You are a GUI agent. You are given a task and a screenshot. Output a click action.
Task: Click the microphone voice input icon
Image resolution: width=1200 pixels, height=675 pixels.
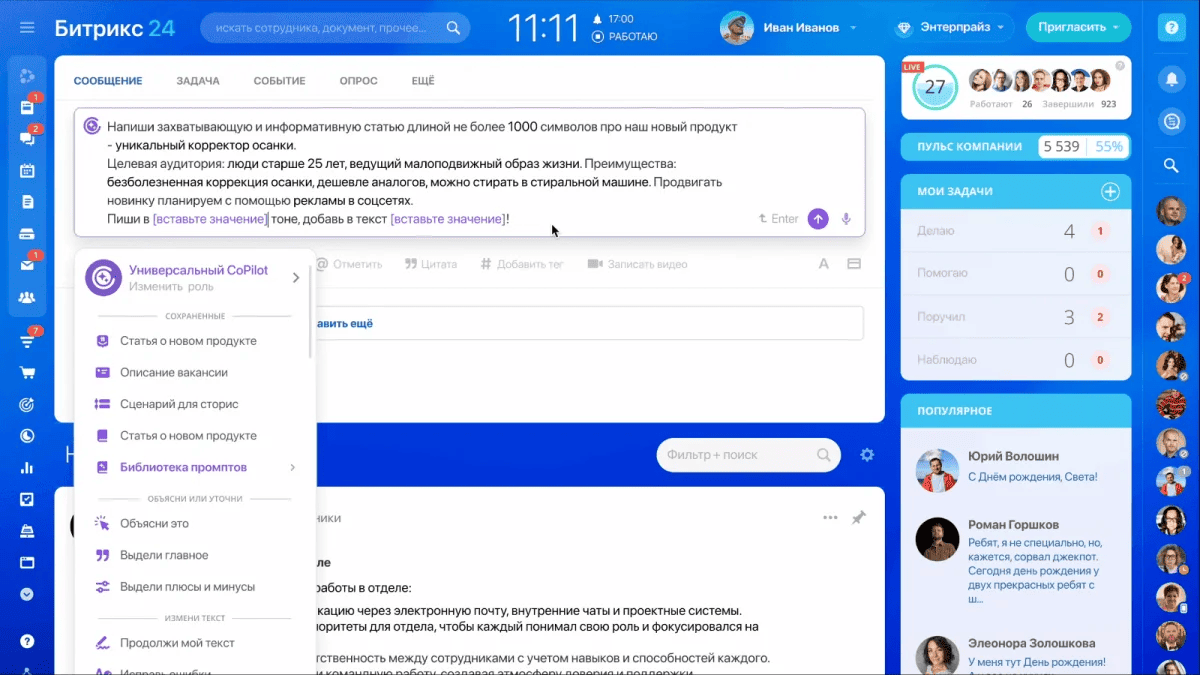pos(846,219)
